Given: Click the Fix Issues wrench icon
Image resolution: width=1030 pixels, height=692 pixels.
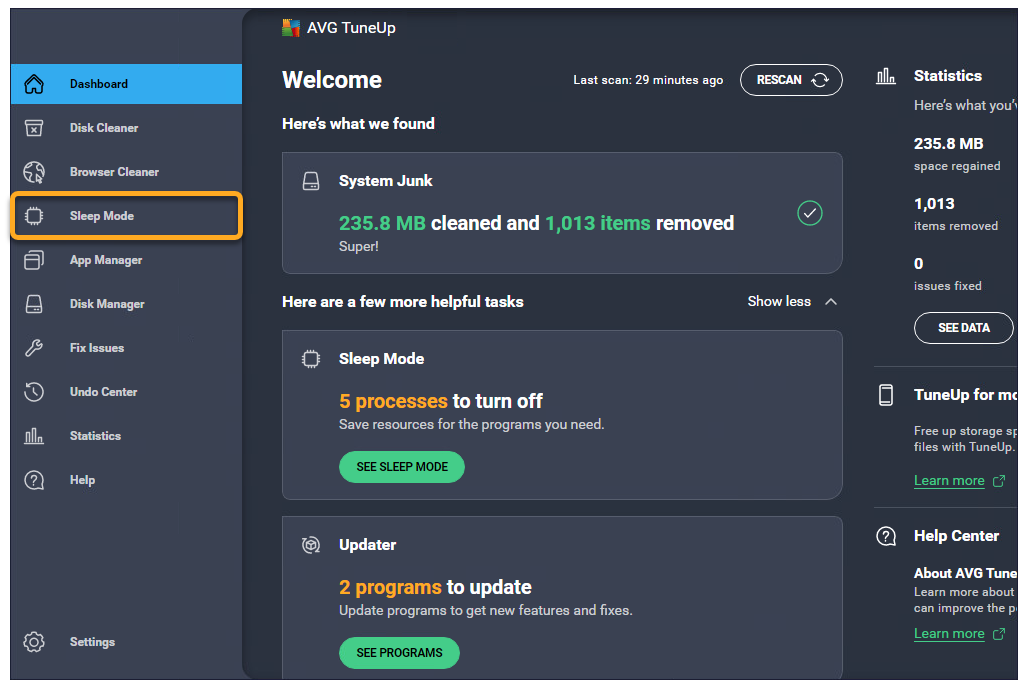Looking at the screenshot, I should 34,348.
